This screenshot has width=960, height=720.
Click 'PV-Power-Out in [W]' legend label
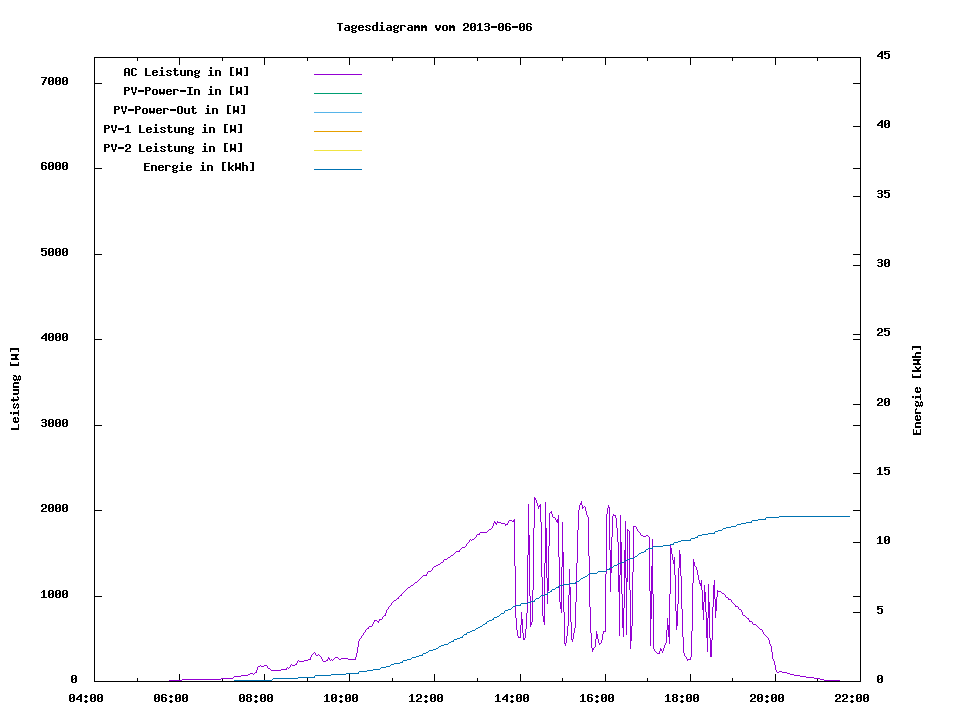pos(180,110)
